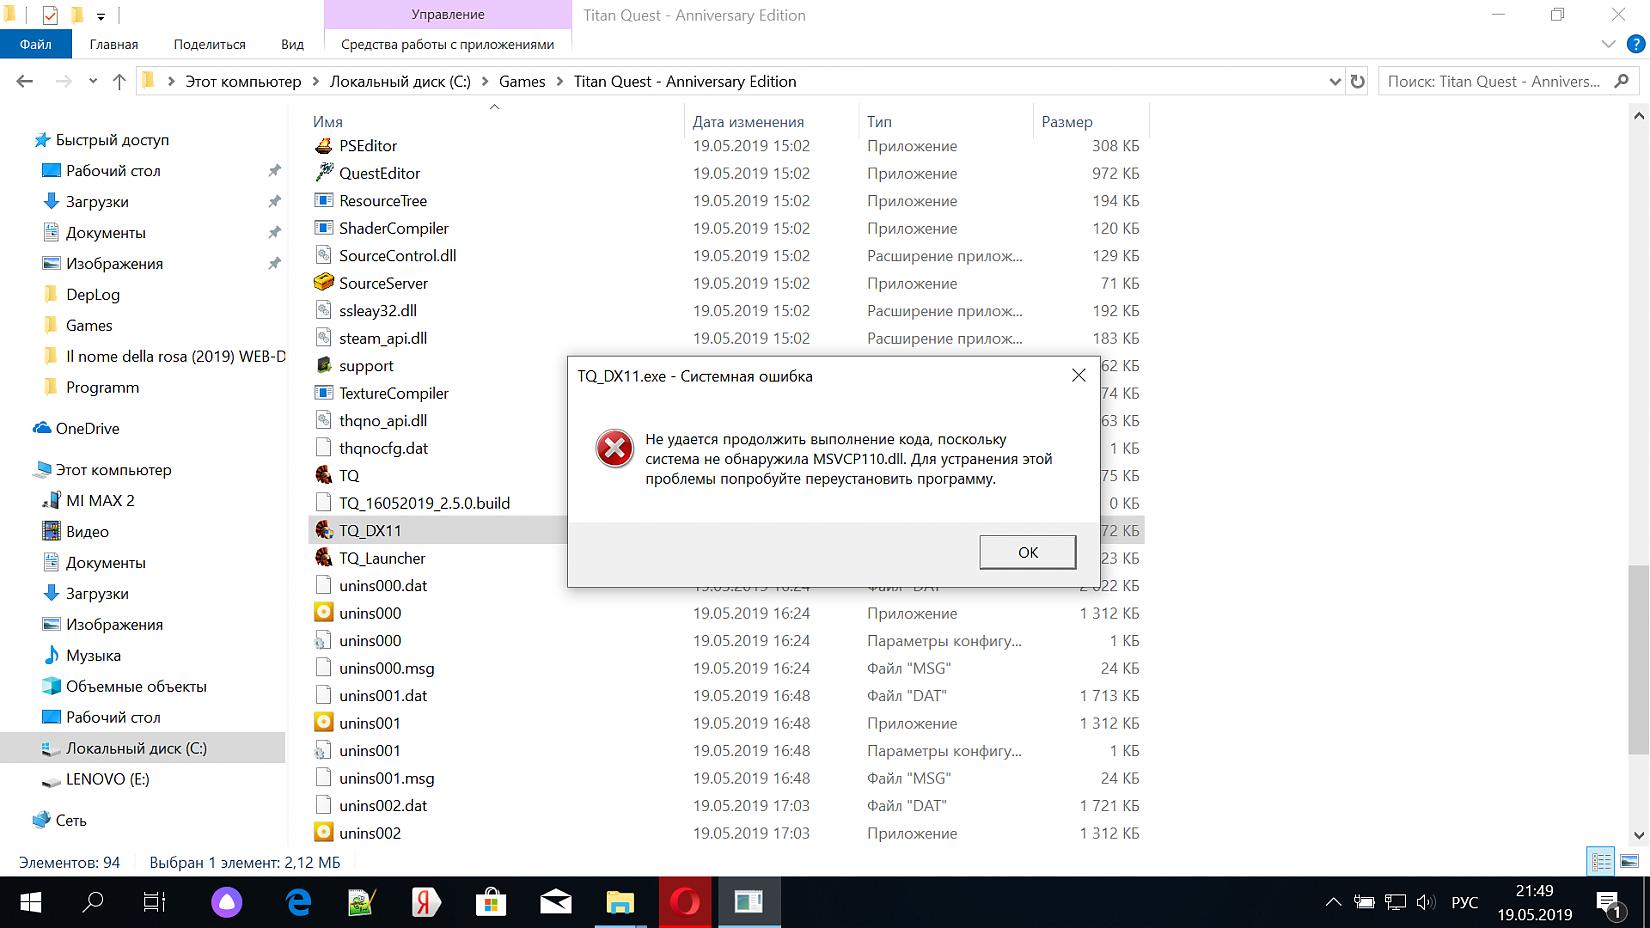Select LENOVO (E:) drive in sidebar
This screenshot has width=1650, height=928.
point(107,780)
